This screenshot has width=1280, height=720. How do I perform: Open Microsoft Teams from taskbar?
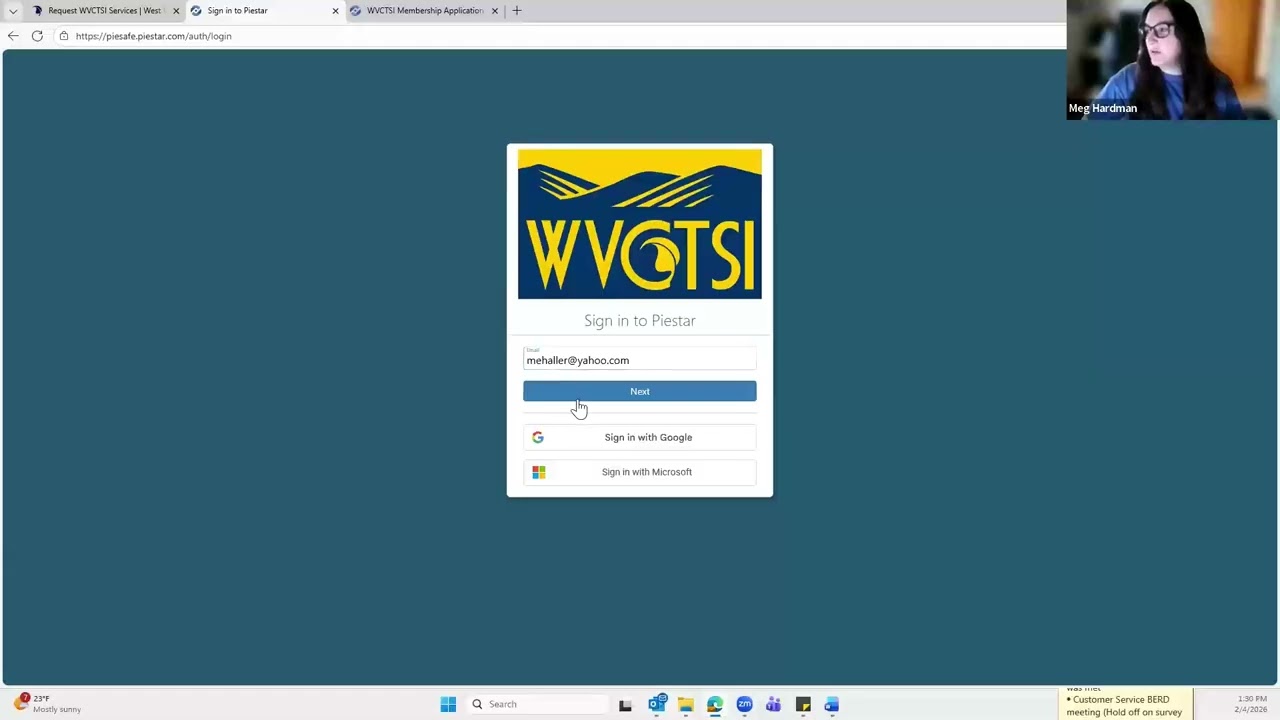pos(773,704)
